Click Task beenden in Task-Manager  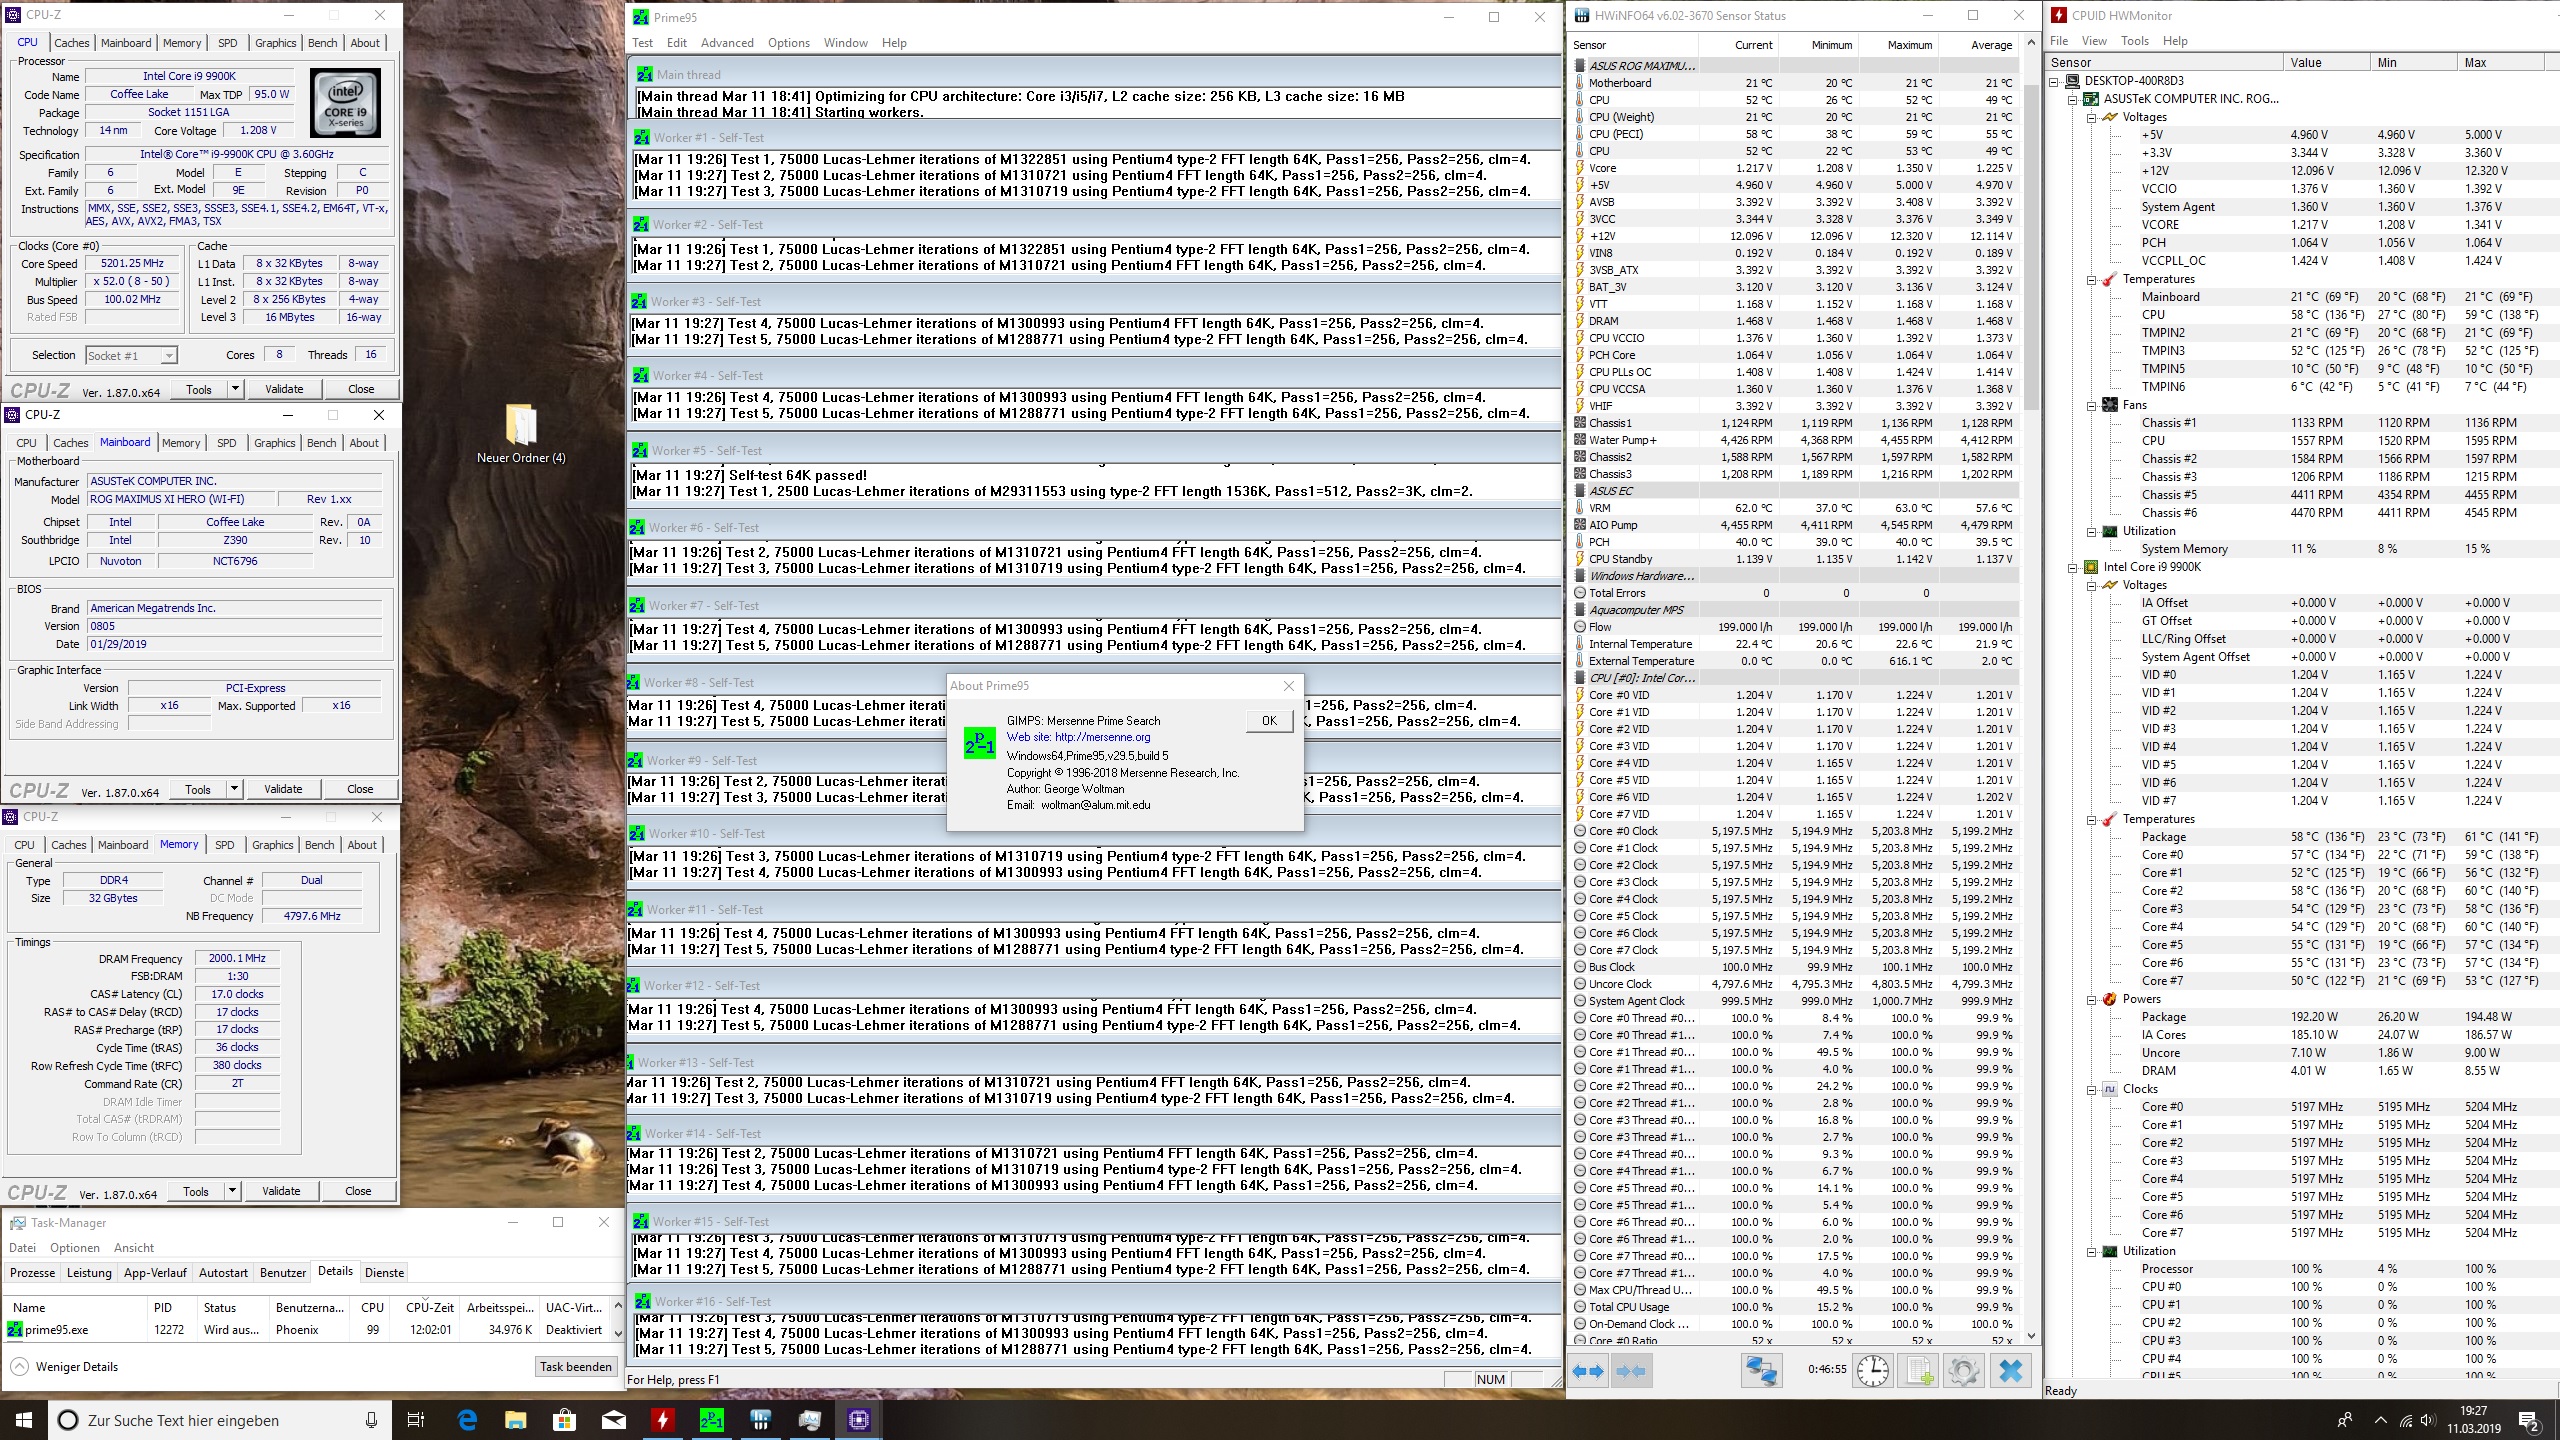coord(576,1367)
